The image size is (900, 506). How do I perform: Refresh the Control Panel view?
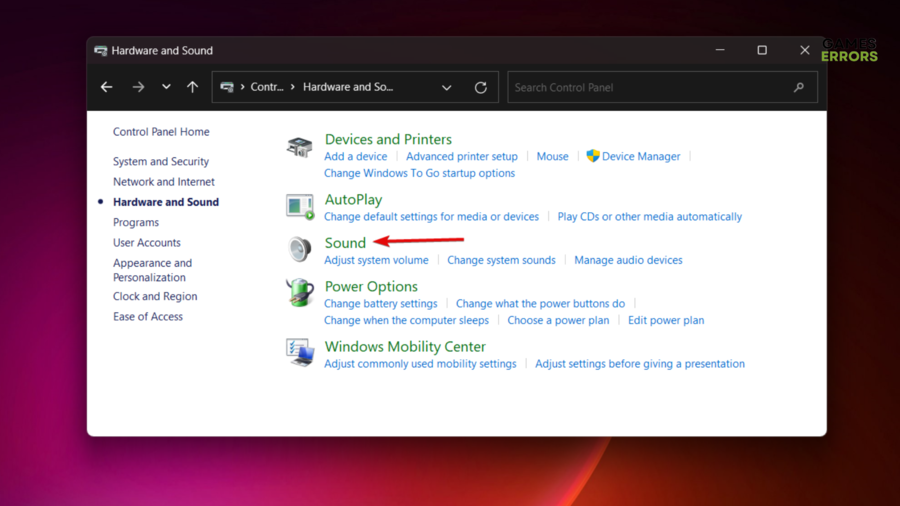pos(480,88)
